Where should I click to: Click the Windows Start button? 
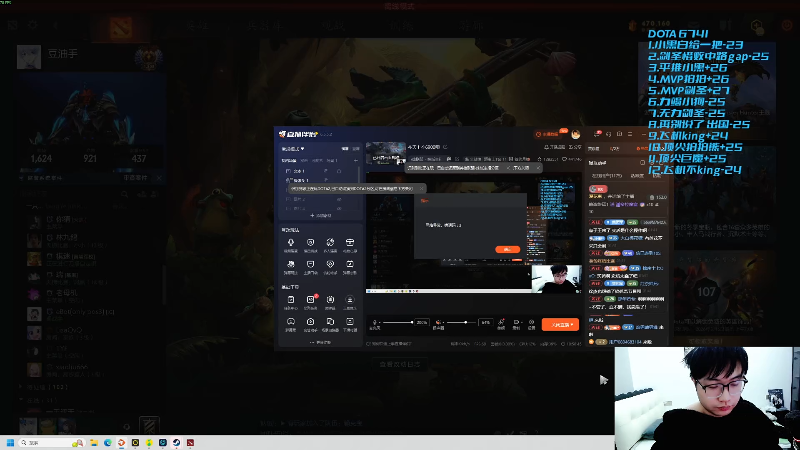click(x=10, y=442)
